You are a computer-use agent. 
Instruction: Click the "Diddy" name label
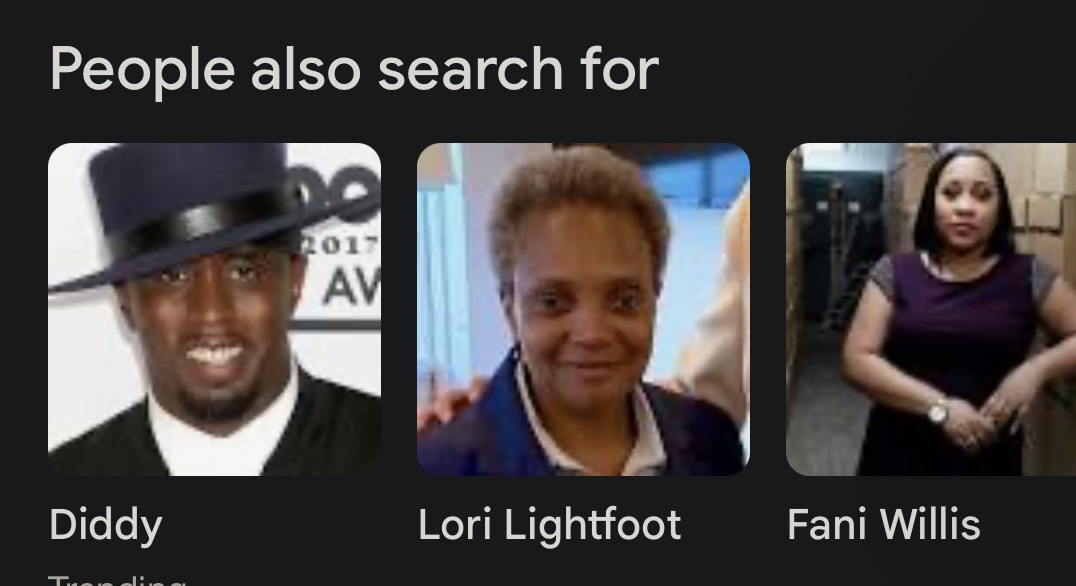[106, 526]
